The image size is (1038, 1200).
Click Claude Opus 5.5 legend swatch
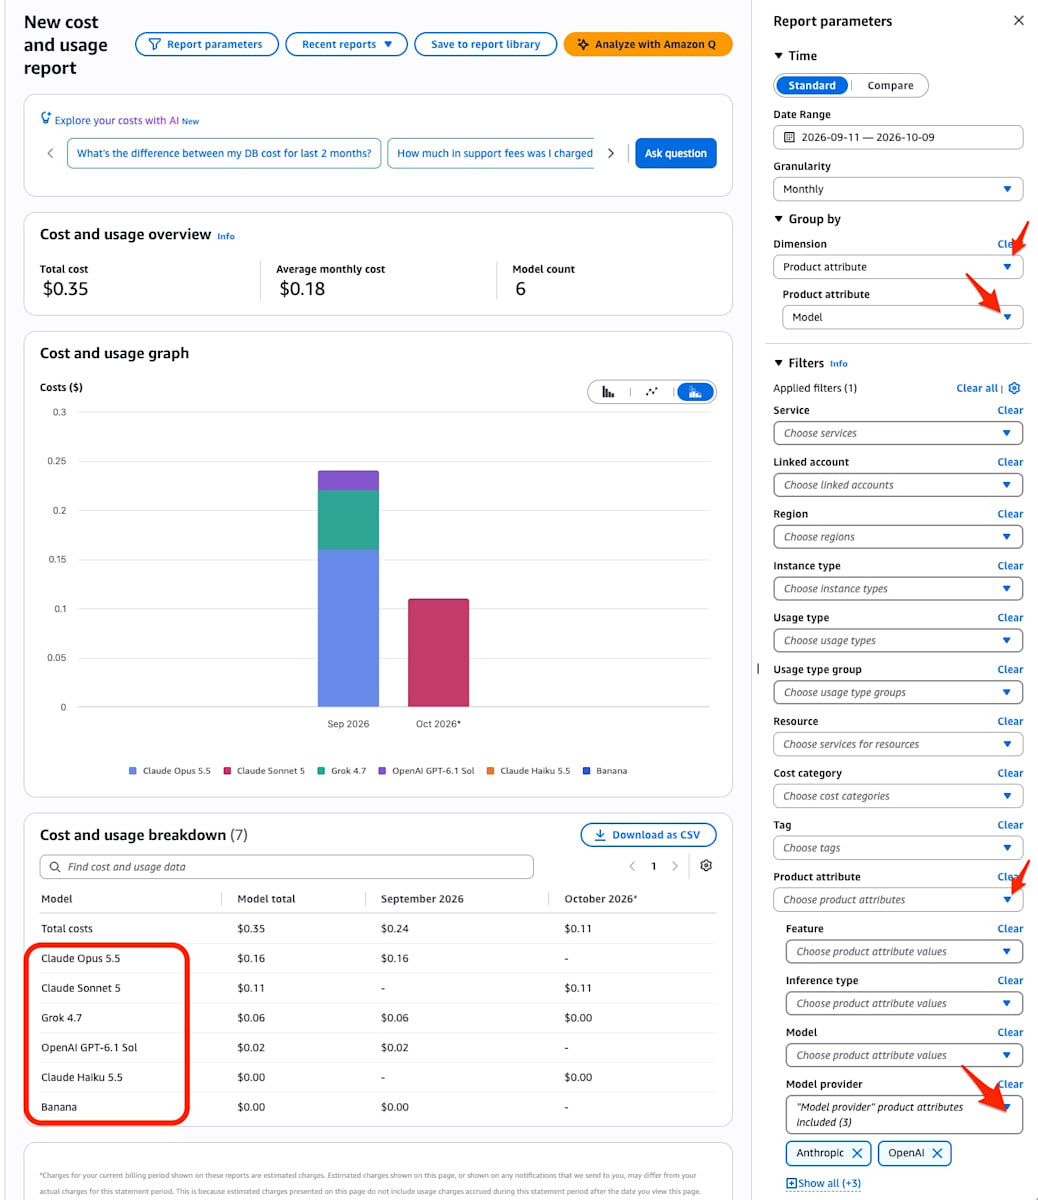point(133,771)
